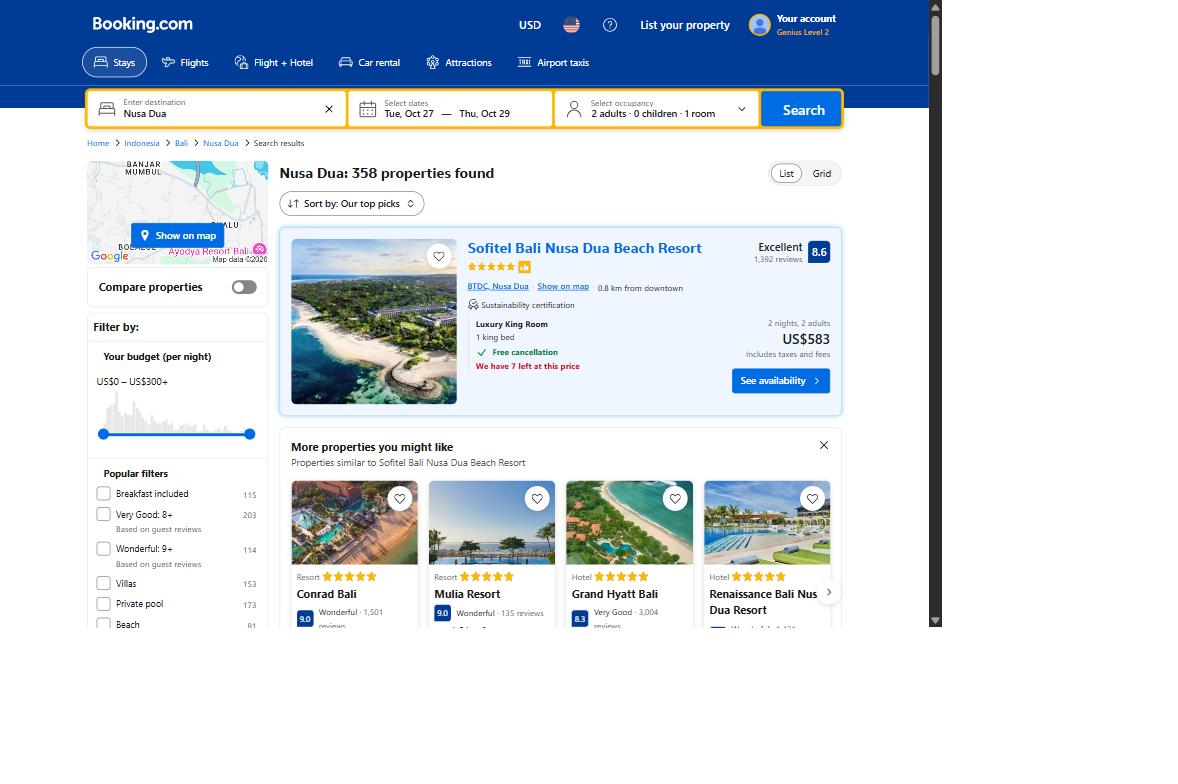
Task: Click the account profile avatar
Action: 760,25
